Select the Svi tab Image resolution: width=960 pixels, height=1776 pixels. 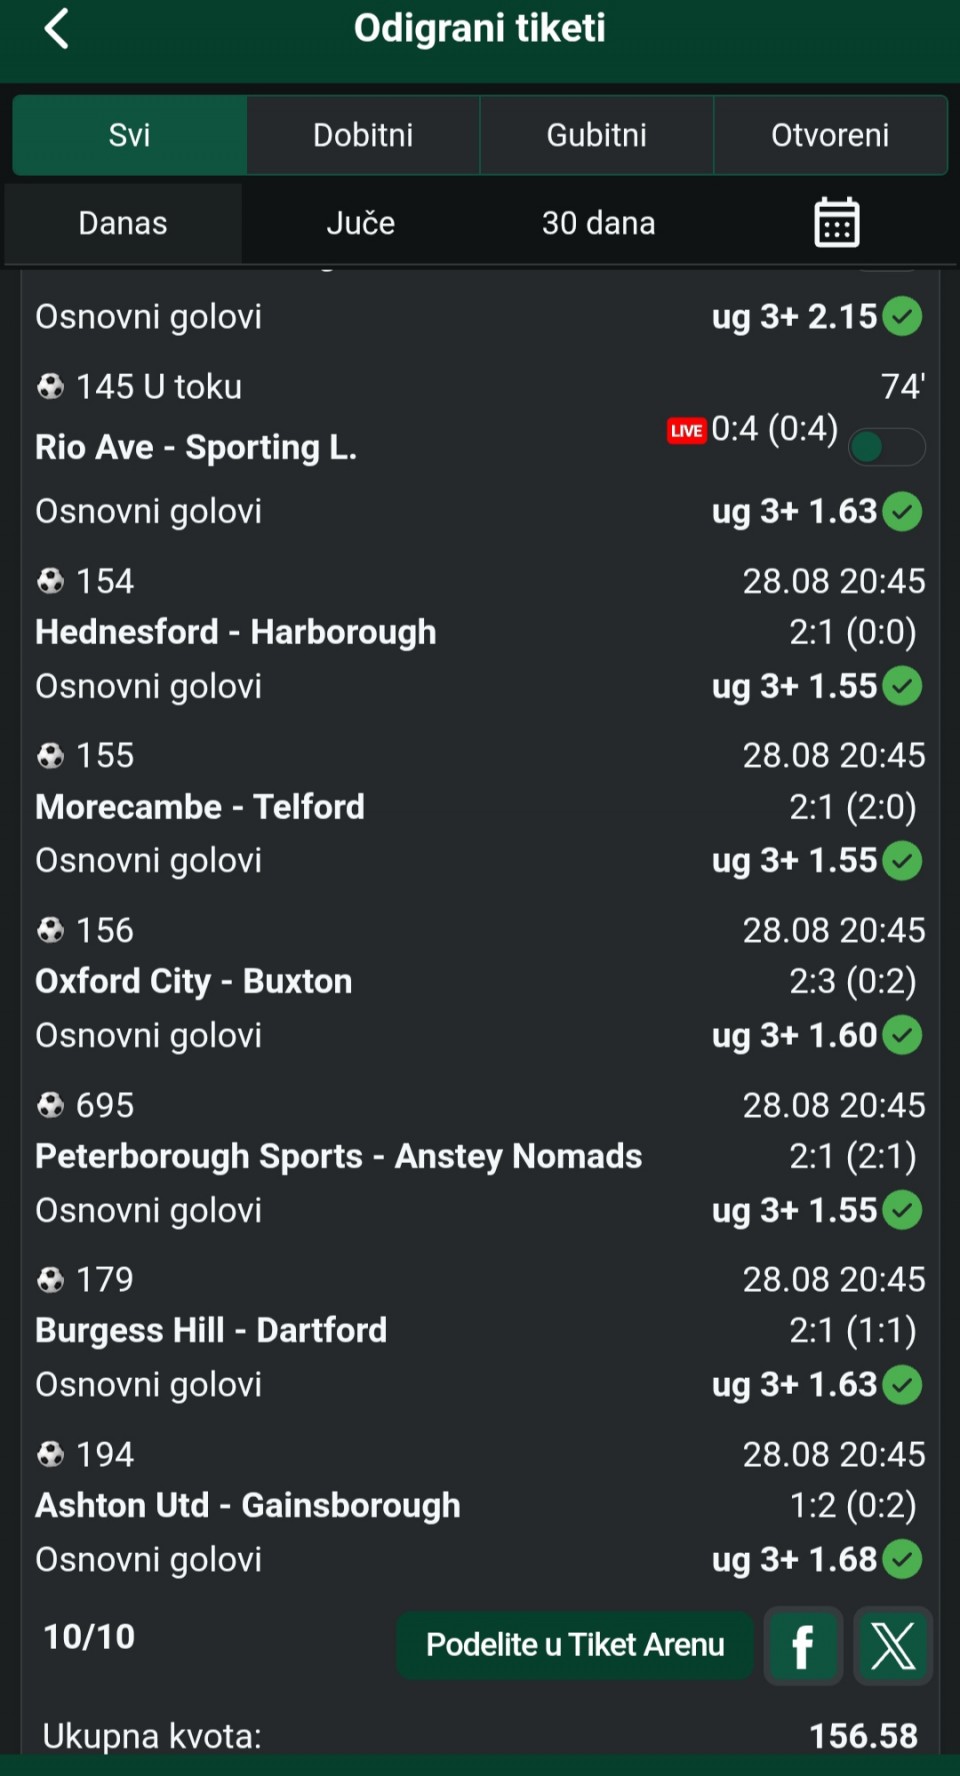point(130,135)
